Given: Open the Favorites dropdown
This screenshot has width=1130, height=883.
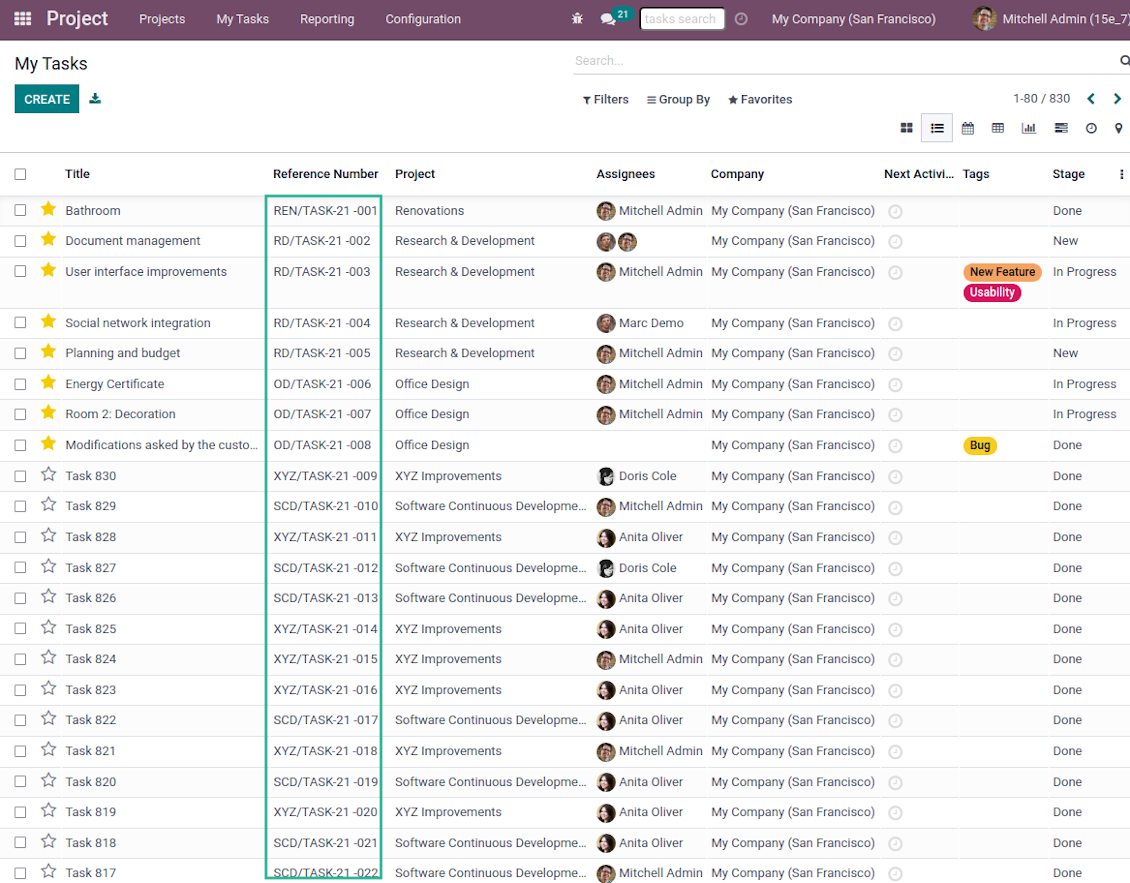Looking at the screenshot, I should (x=760, y=100).
